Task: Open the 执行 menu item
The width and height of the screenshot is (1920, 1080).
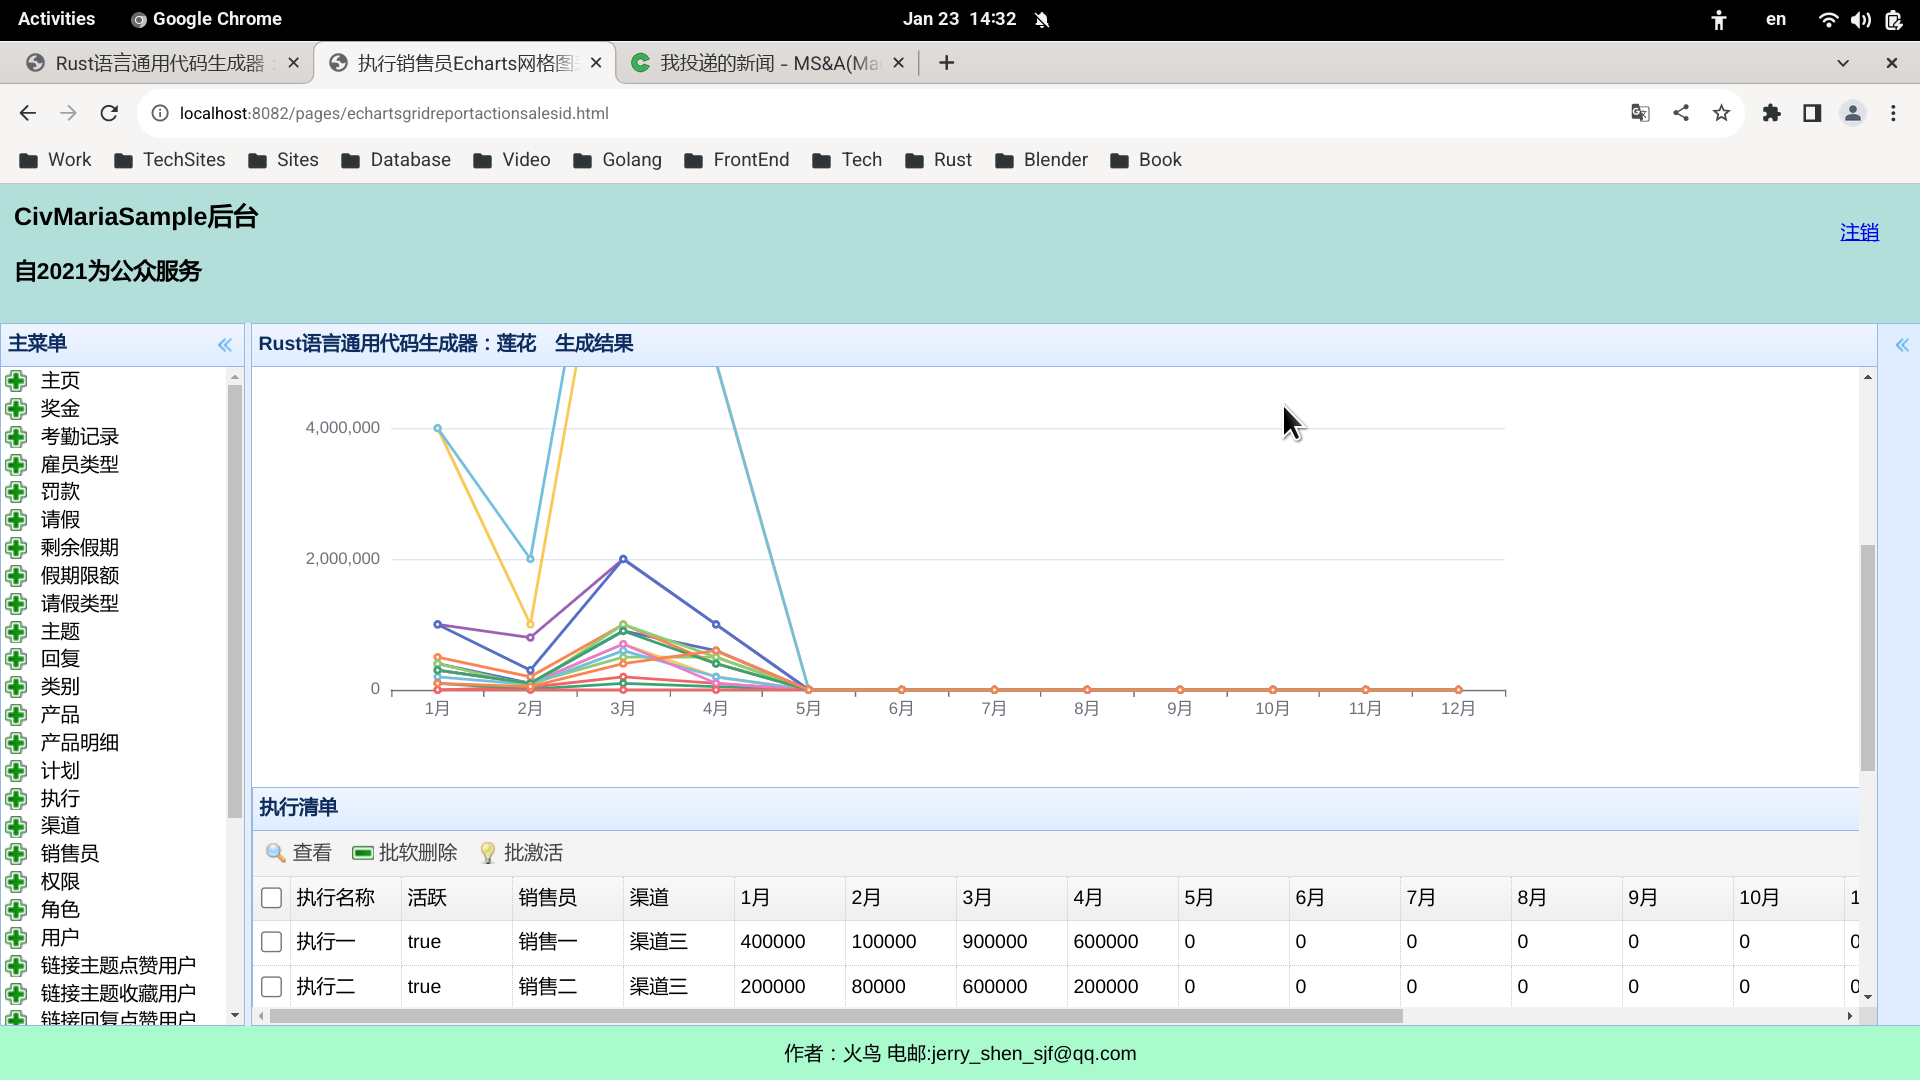Action: 60,798
